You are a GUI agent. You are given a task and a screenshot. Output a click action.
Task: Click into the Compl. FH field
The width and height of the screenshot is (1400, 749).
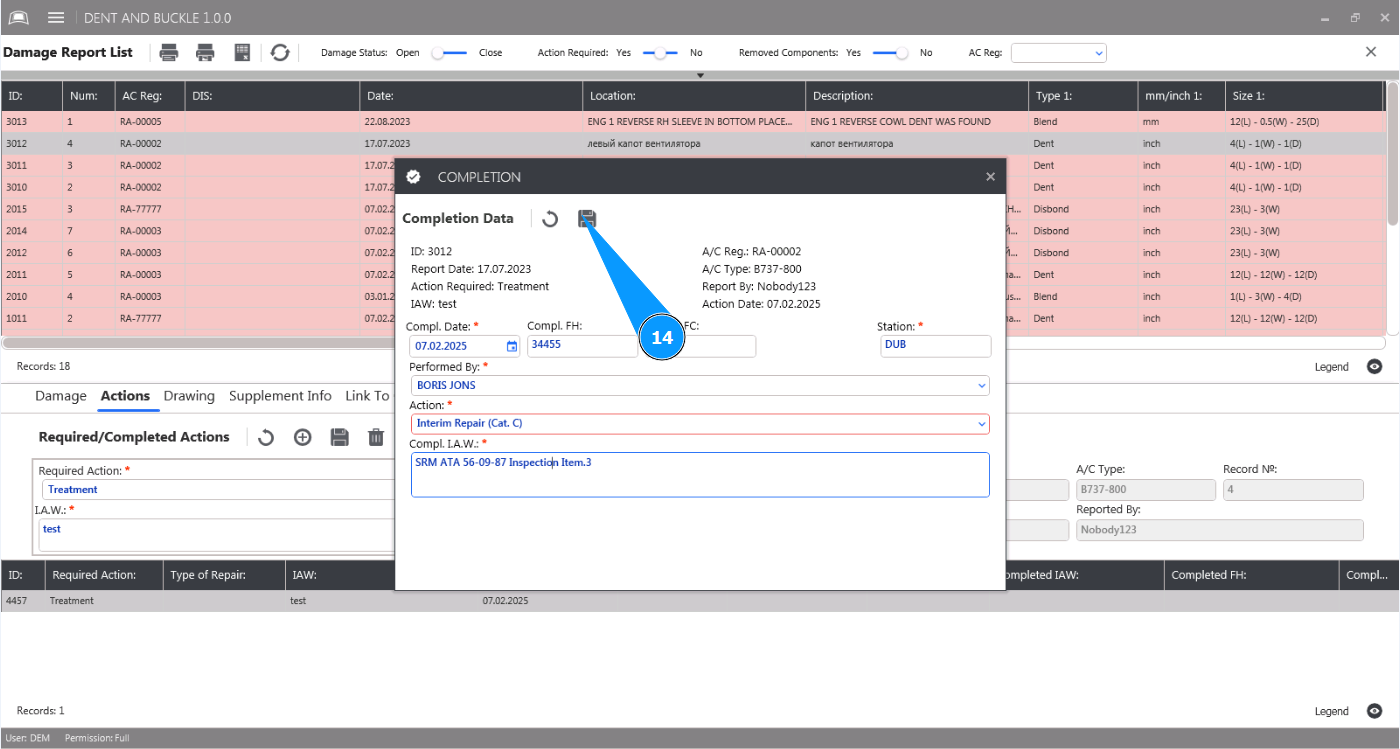pos(582,346)
